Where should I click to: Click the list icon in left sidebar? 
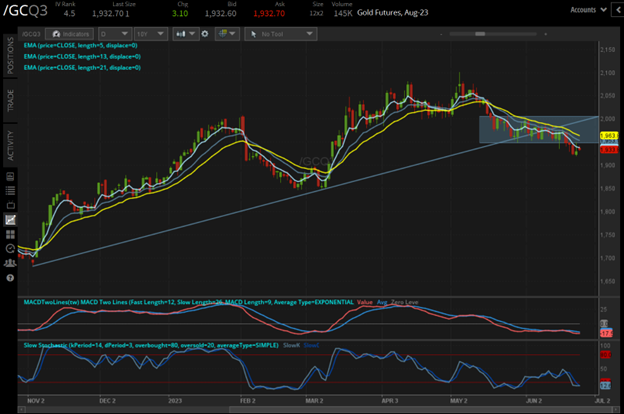(x=9, y=189)
